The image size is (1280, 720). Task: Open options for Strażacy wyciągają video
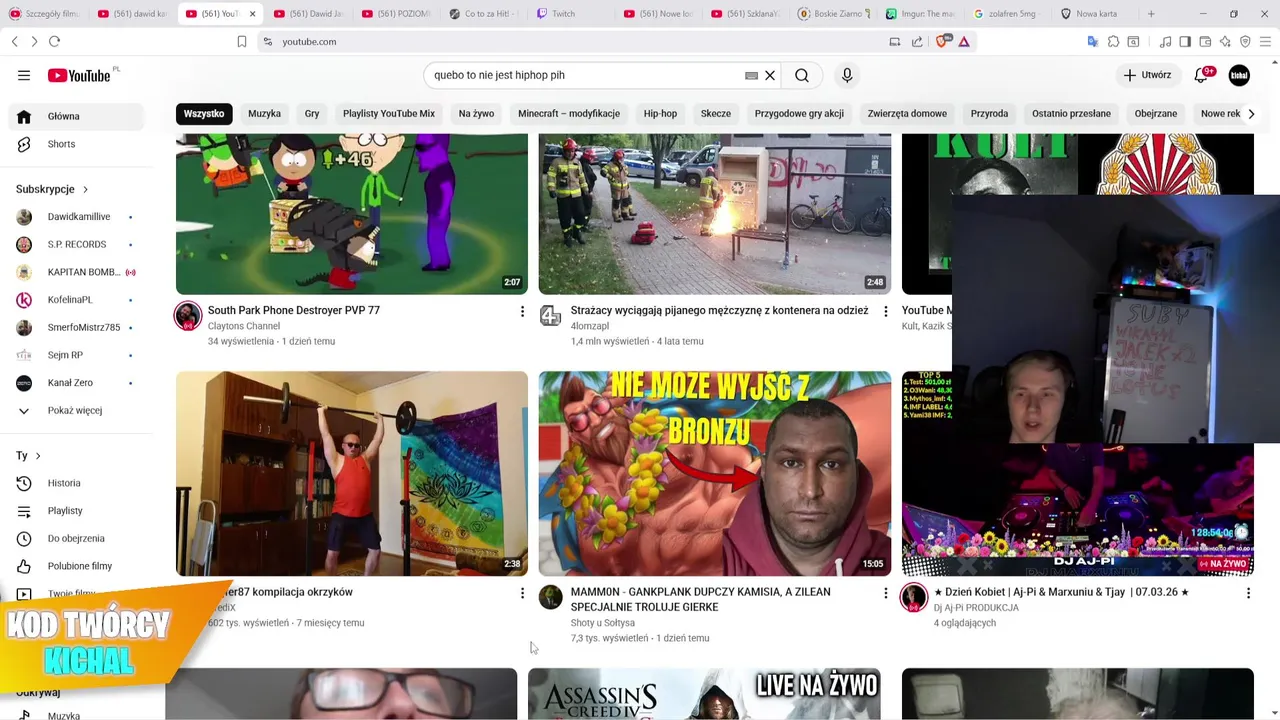(x=884, y=312)
